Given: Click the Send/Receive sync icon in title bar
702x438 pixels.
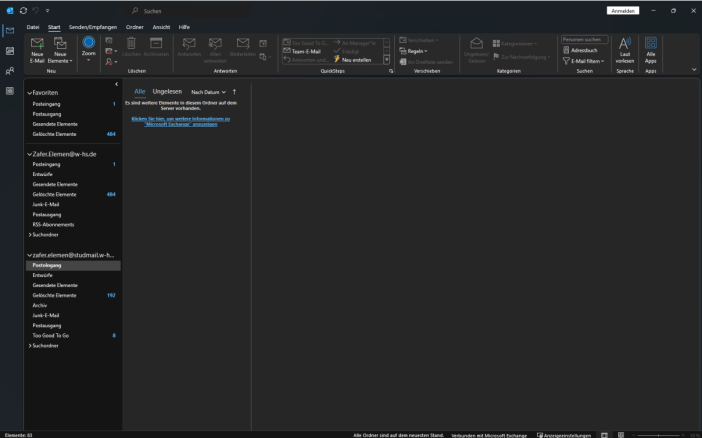Looking at the screenshot, I should pos(23,10).
